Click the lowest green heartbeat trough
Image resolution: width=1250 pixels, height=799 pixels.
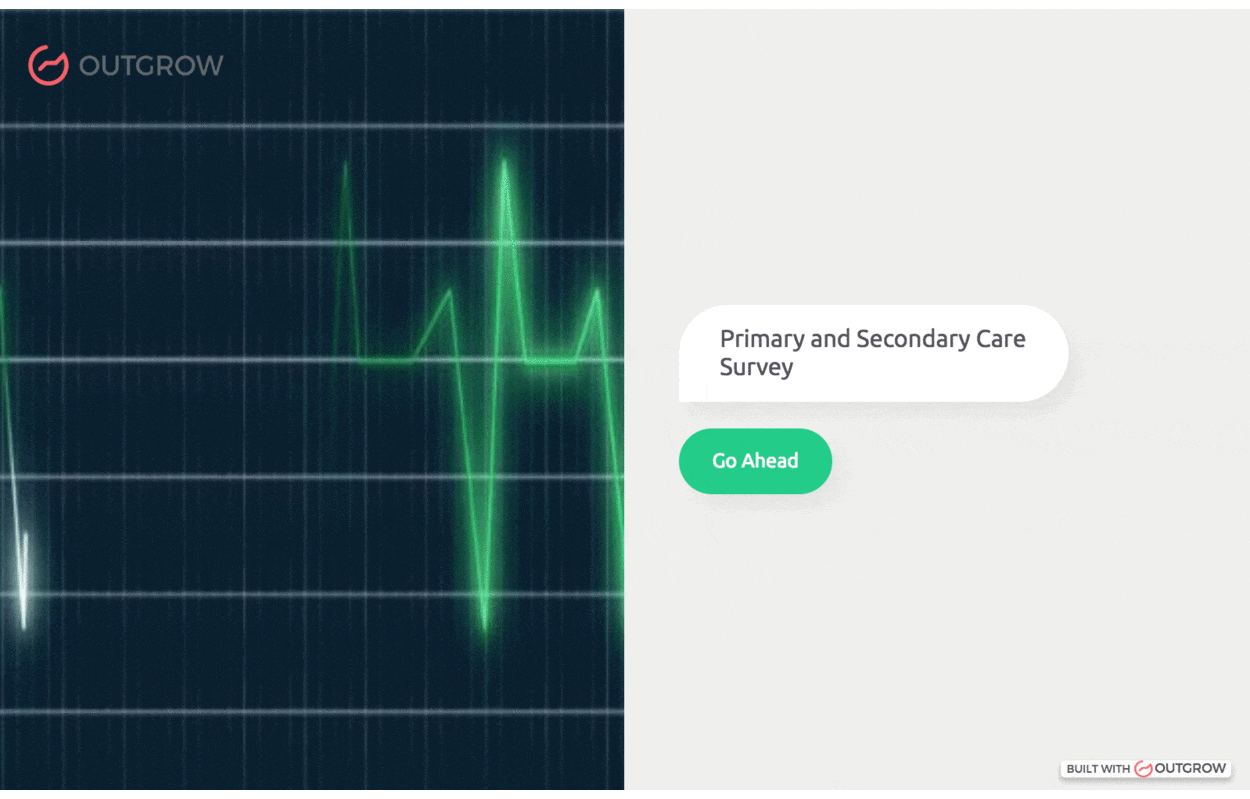[x=485, y=625]
